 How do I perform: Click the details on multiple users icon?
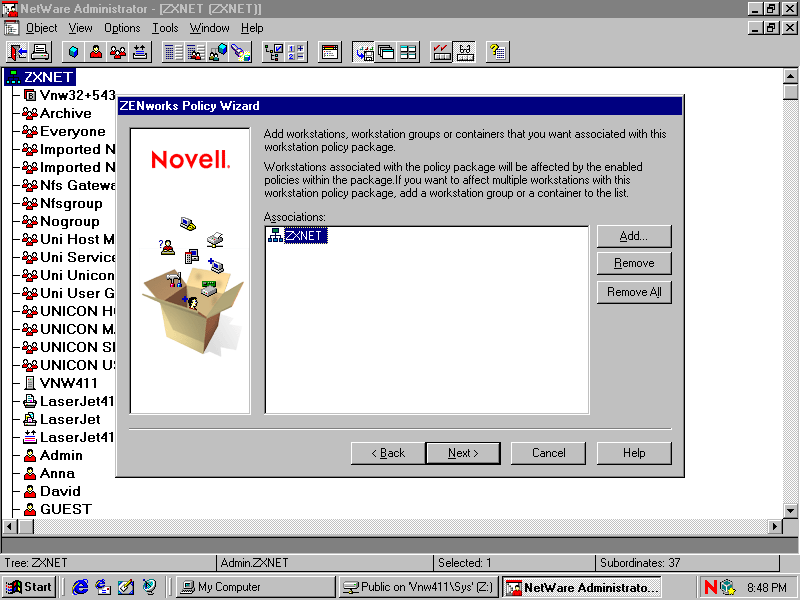(x=196, y=52)
